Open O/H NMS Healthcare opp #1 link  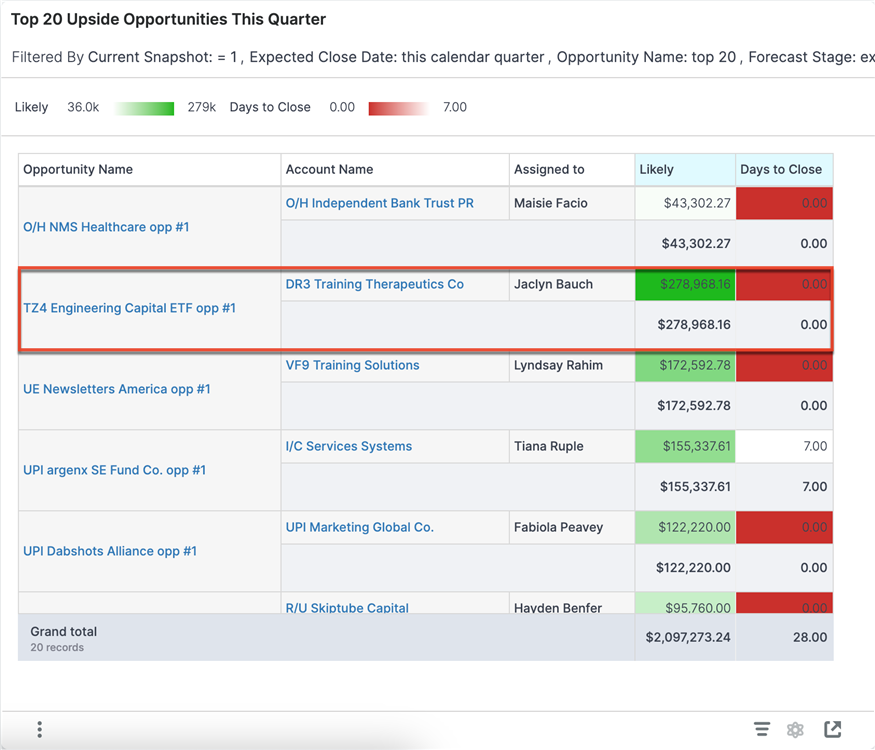106,227
